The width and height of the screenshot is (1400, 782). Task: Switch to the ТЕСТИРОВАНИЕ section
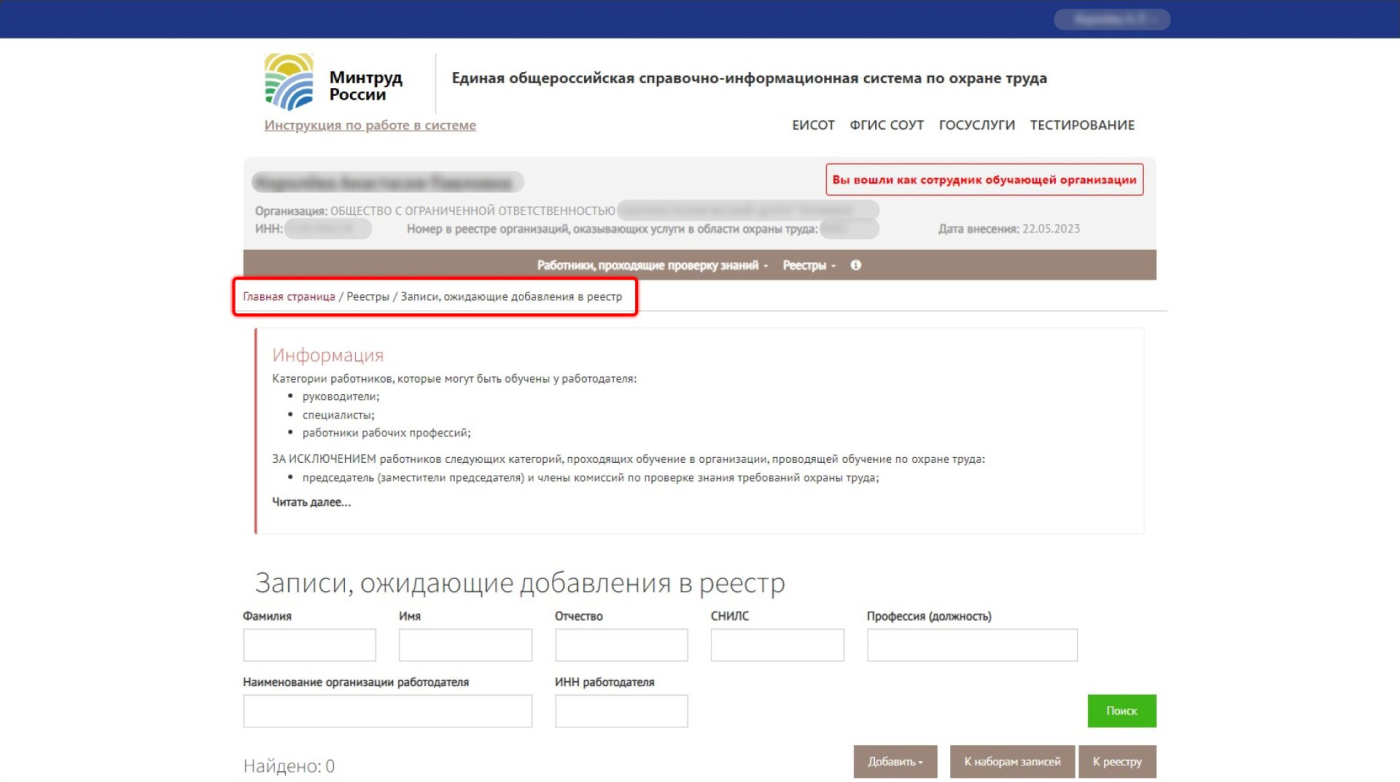[x=1082, y=125]
